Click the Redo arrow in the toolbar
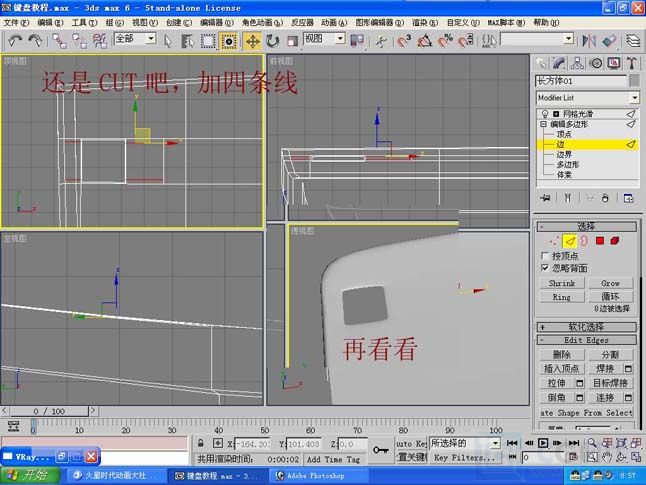The width and height of the screenshot is (646, 485). coord(35,40)
